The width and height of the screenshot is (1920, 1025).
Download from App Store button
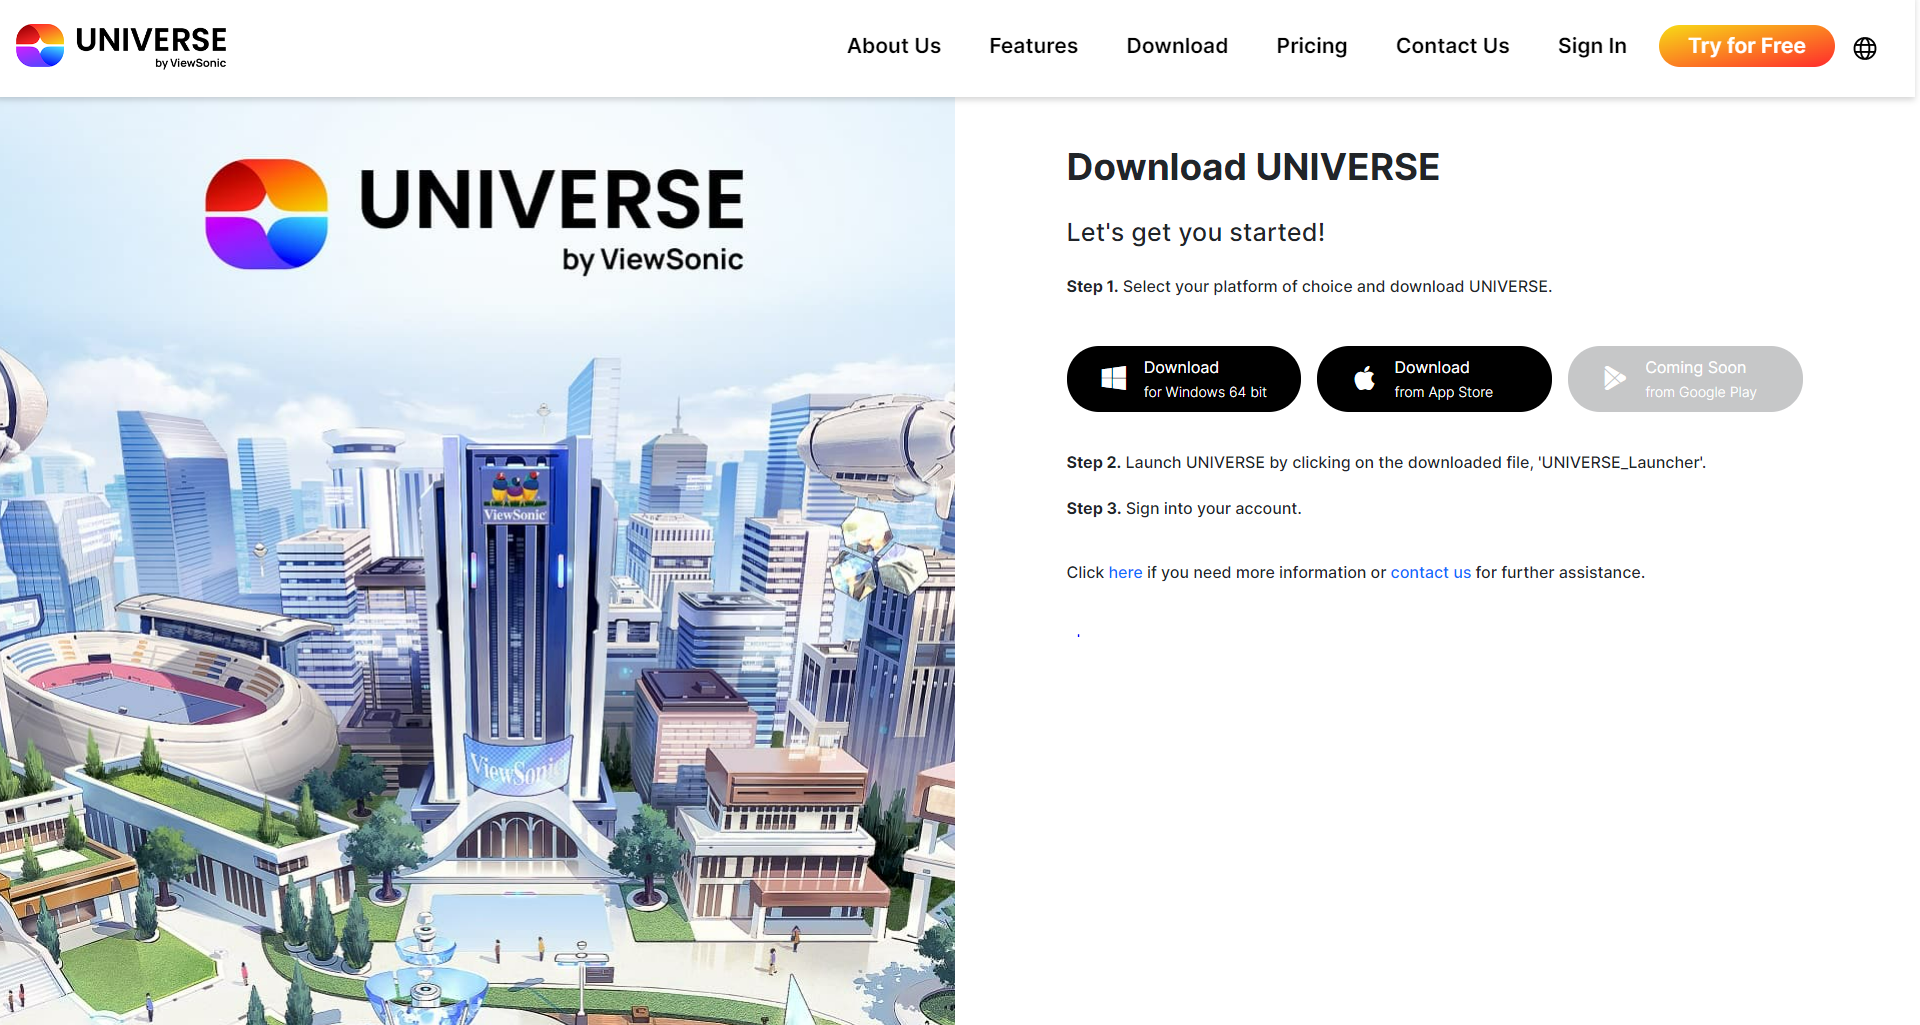tap(1434, 379)
